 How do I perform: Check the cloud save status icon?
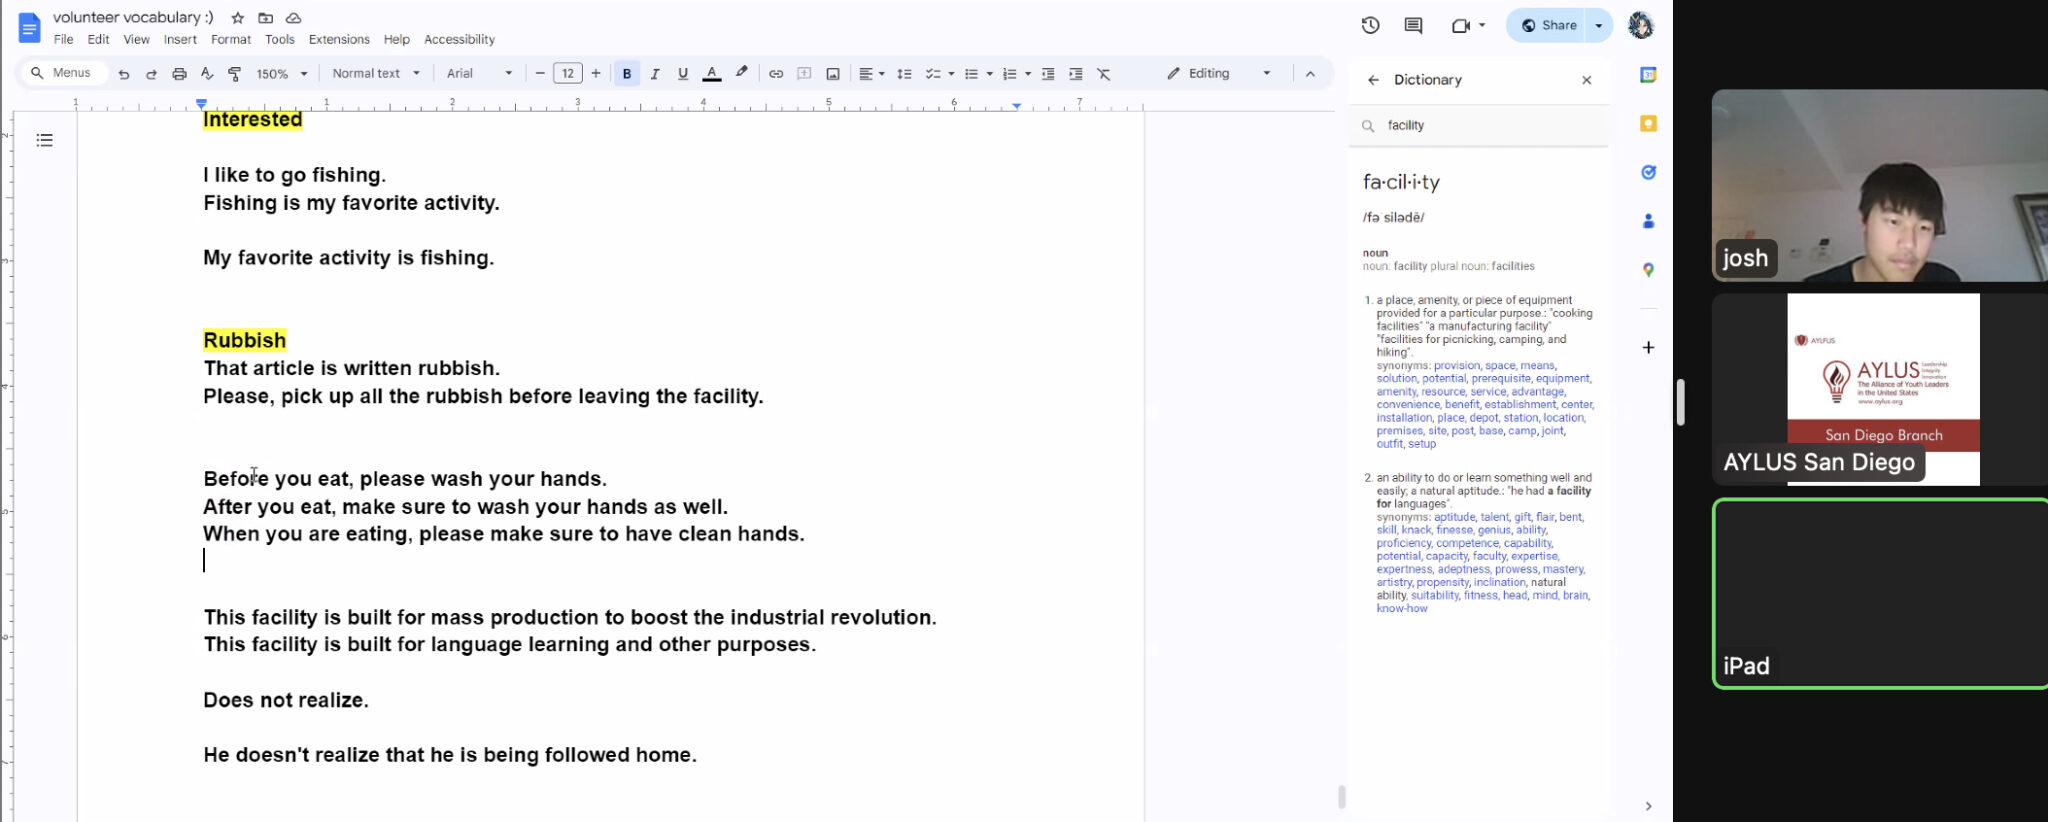(293, 18)
